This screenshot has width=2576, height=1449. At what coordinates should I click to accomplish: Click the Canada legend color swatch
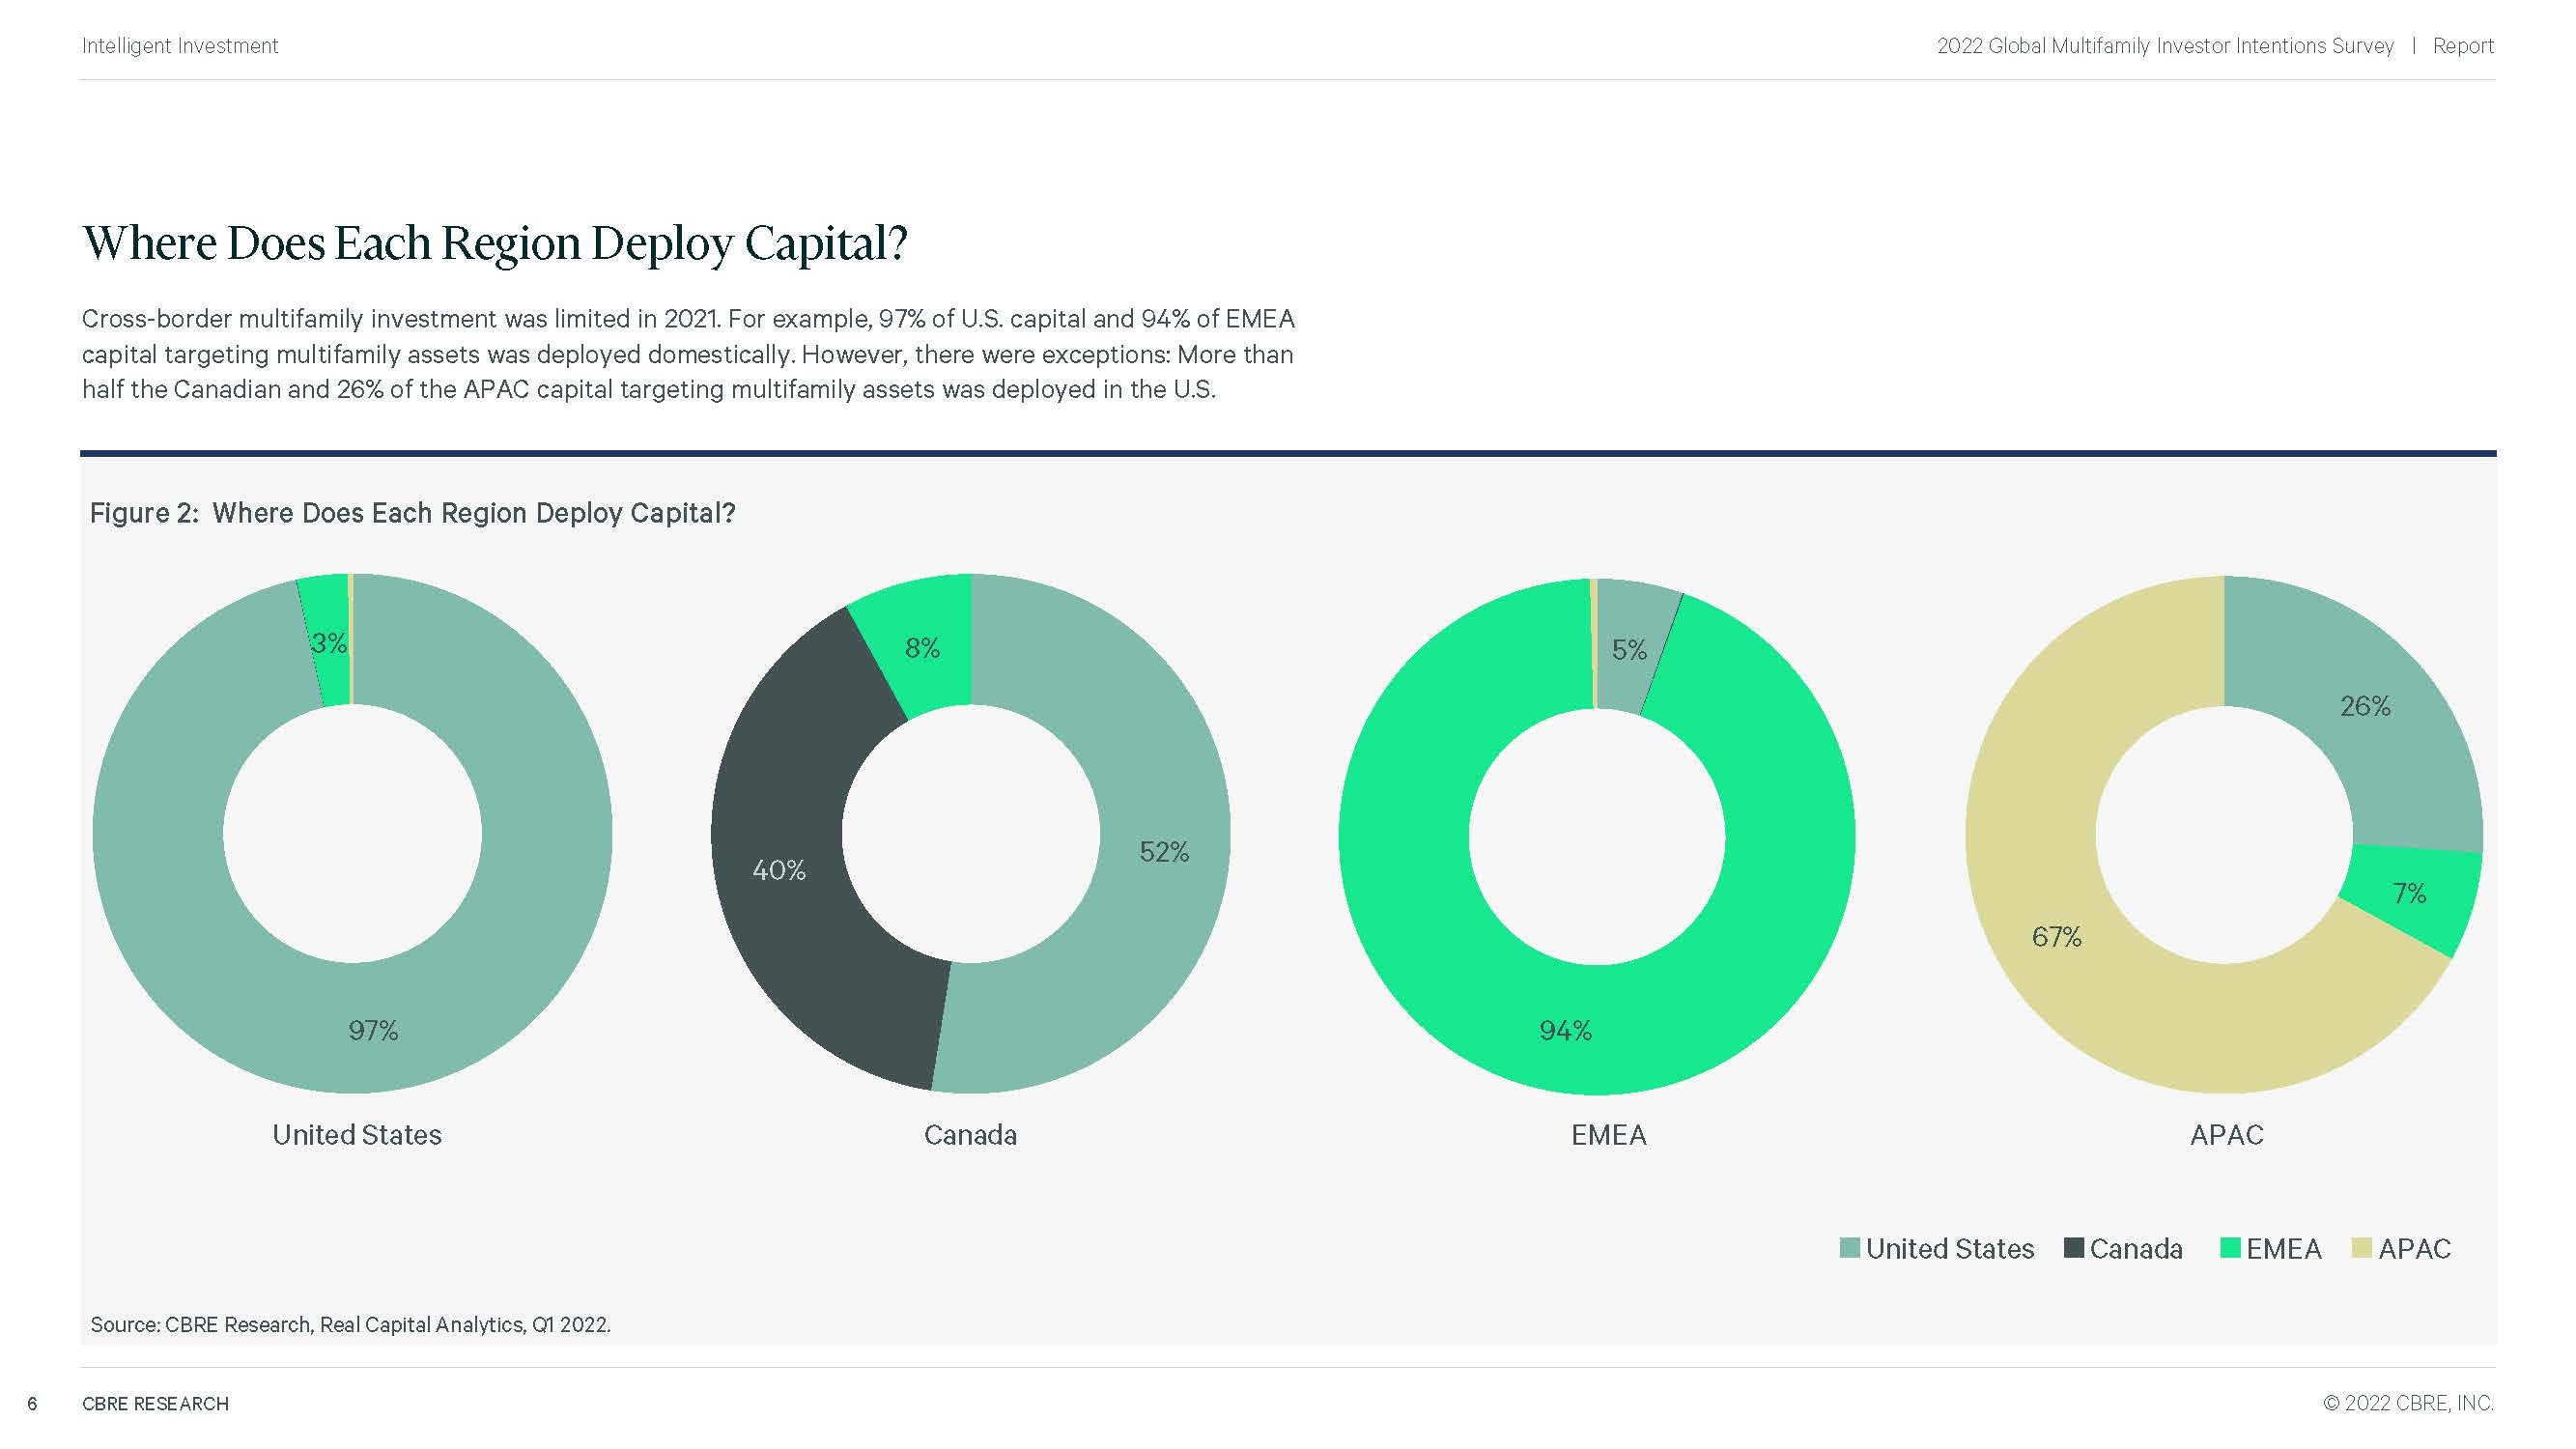pyautogui.click(x=2073, y=1248)
